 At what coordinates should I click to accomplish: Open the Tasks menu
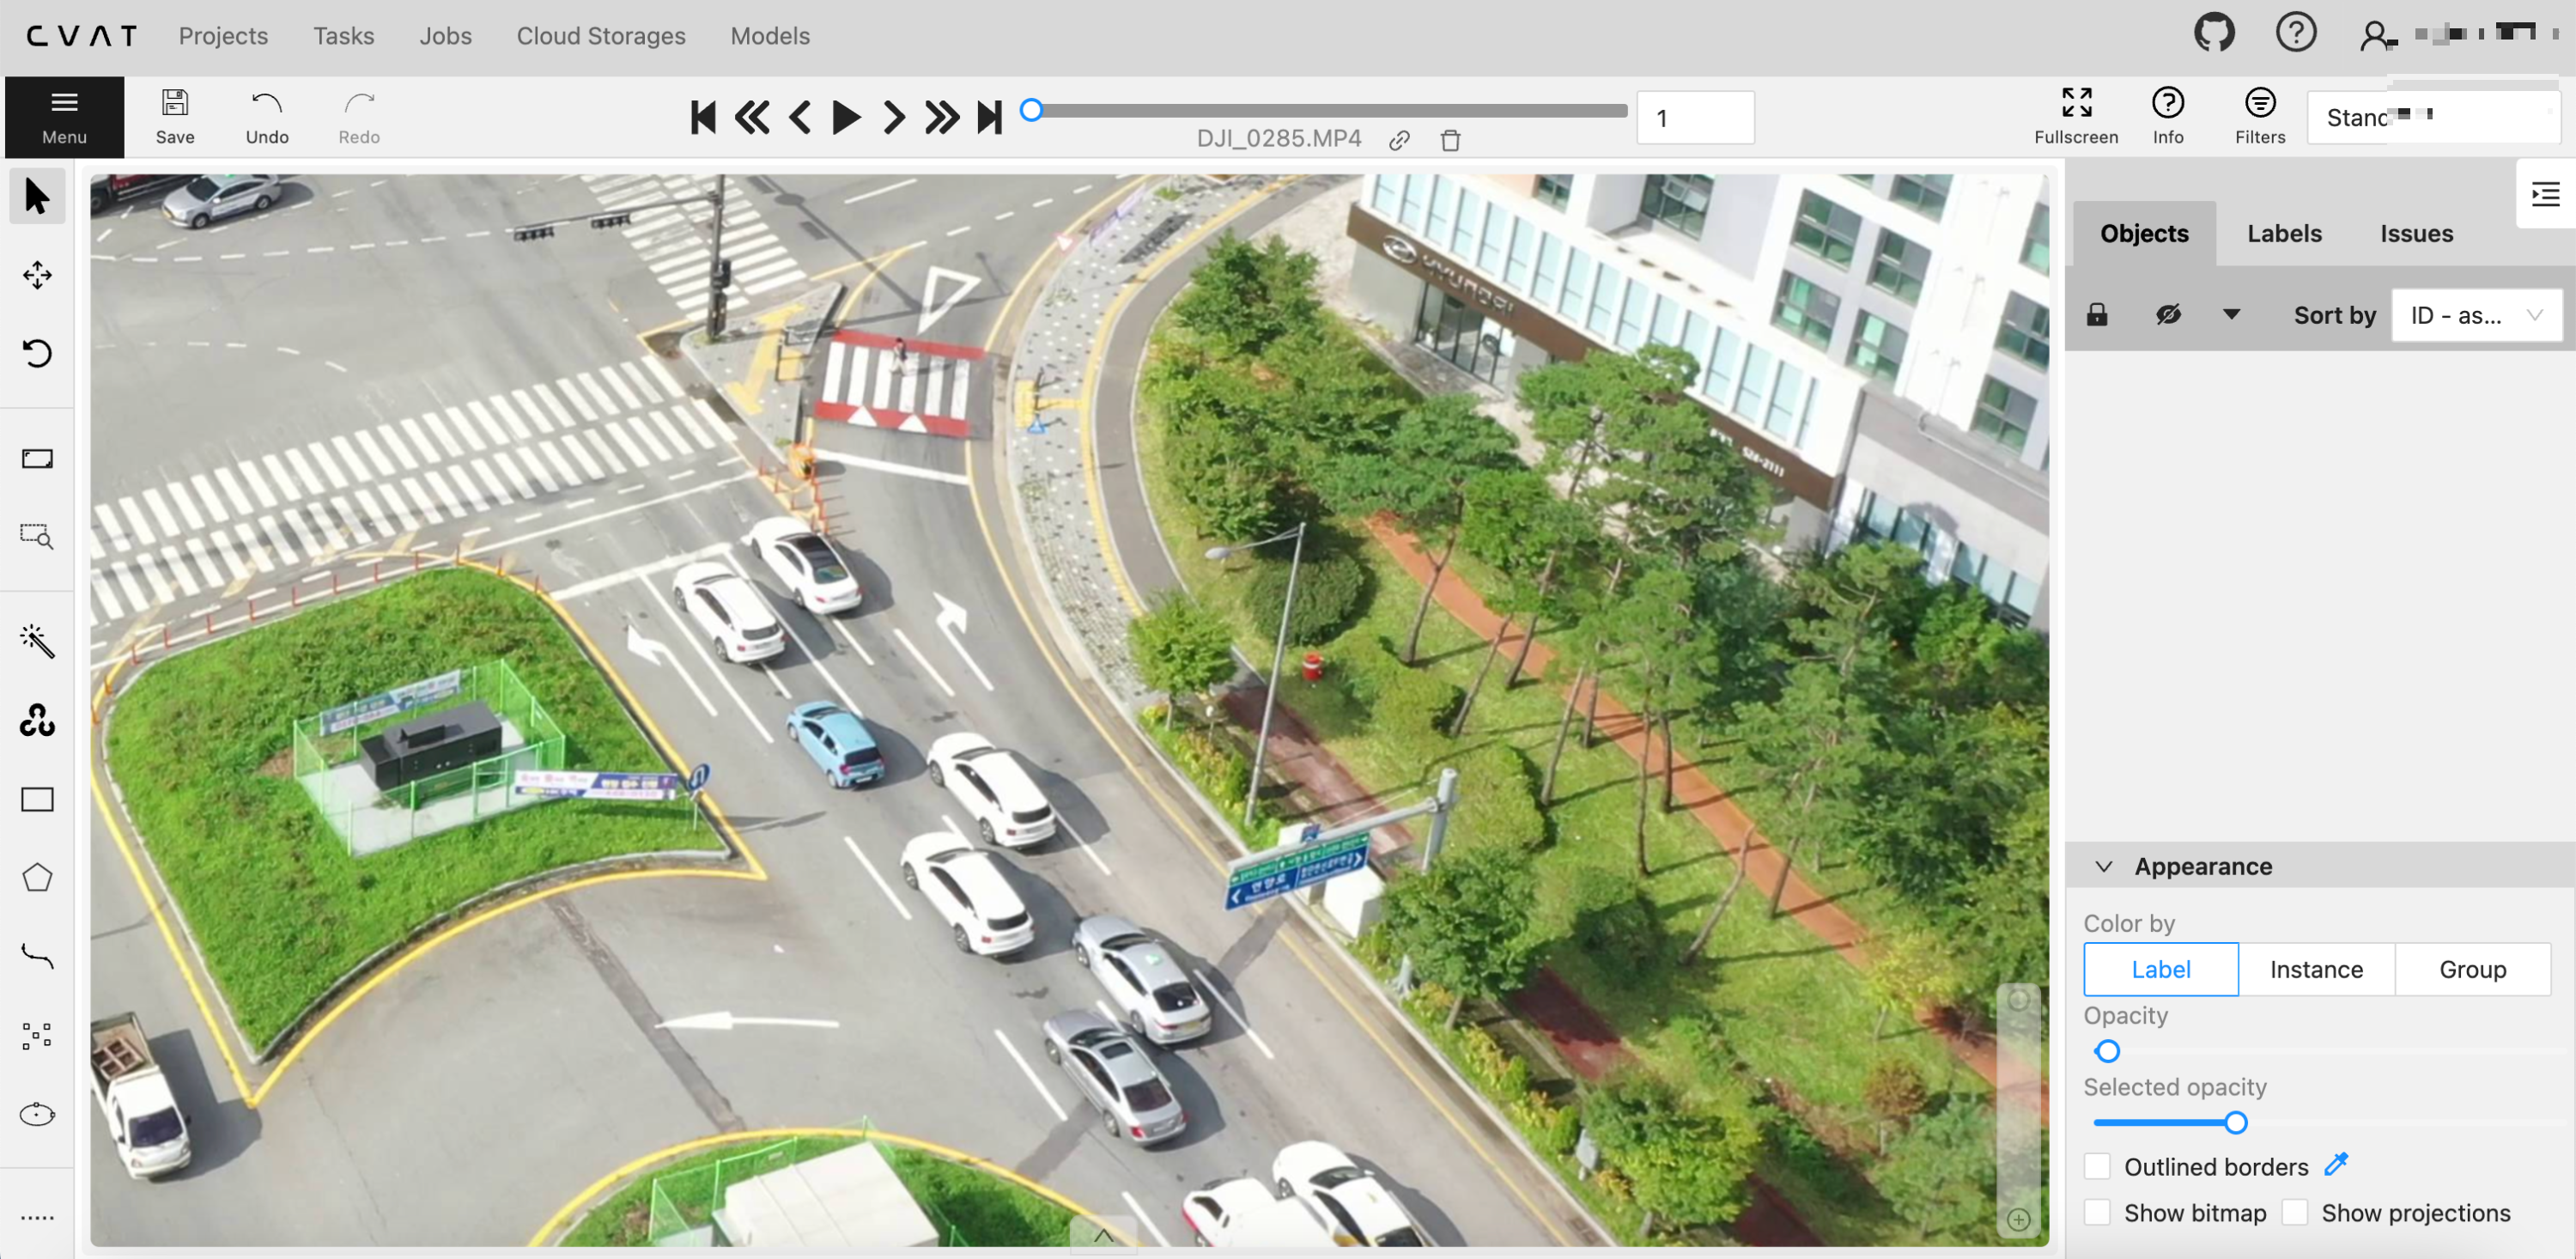click(x=343, y=36)
